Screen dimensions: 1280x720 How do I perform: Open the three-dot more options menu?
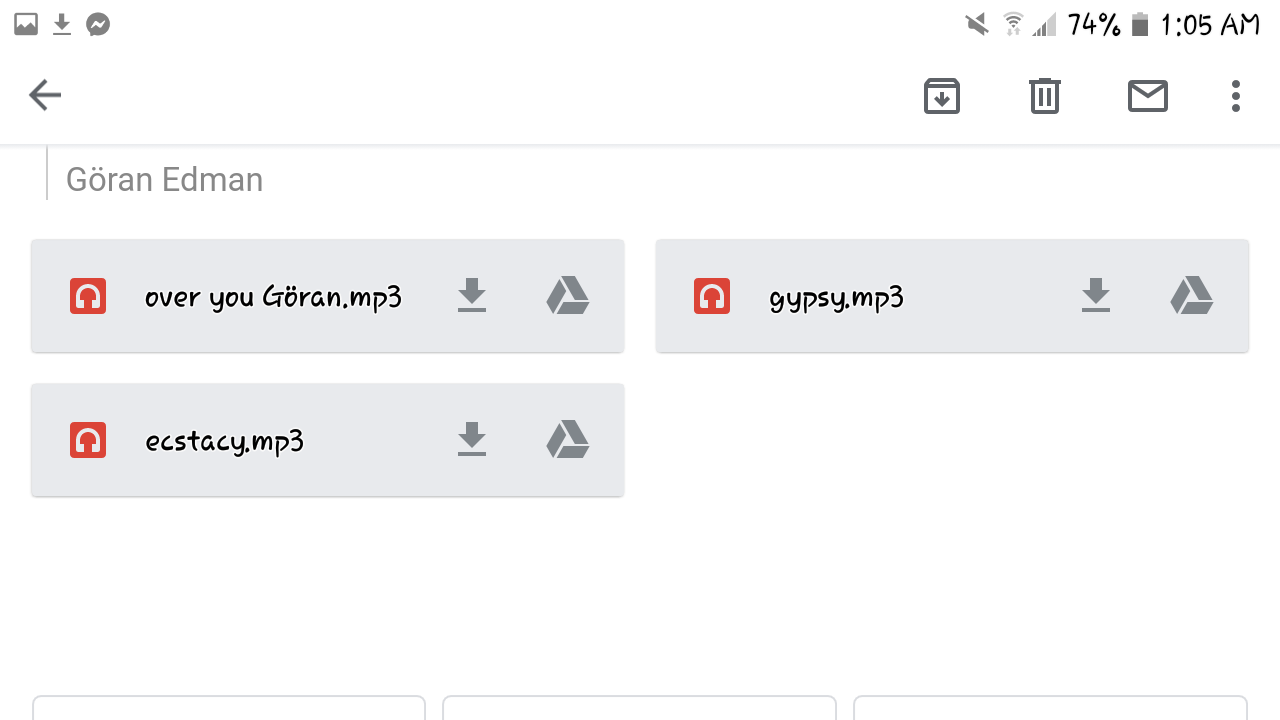(1236, 96)
